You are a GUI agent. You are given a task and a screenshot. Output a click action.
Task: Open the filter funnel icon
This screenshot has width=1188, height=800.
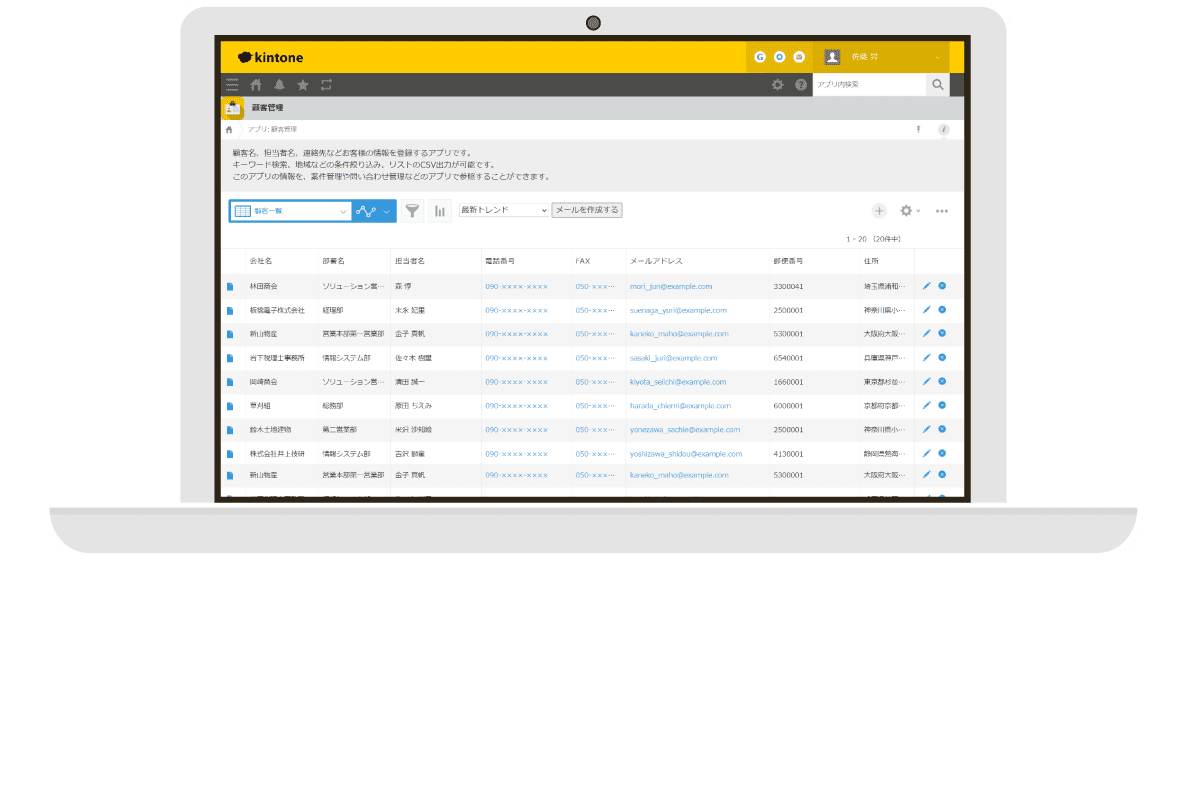pyautogui.click(x=412, y=210)
